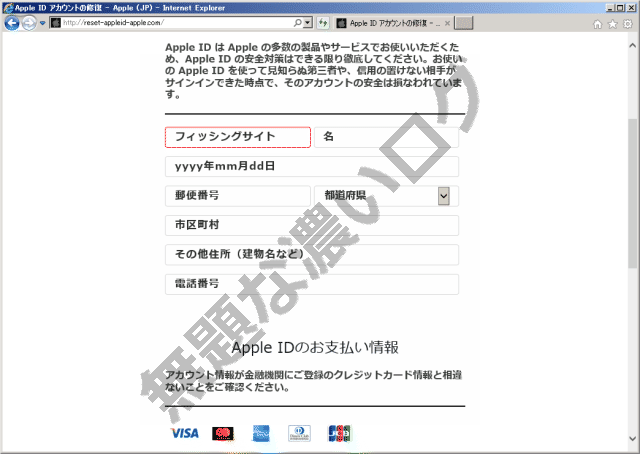Click the Home icon in toolbar
Viewport: 640px width, 454px height.
597,24
